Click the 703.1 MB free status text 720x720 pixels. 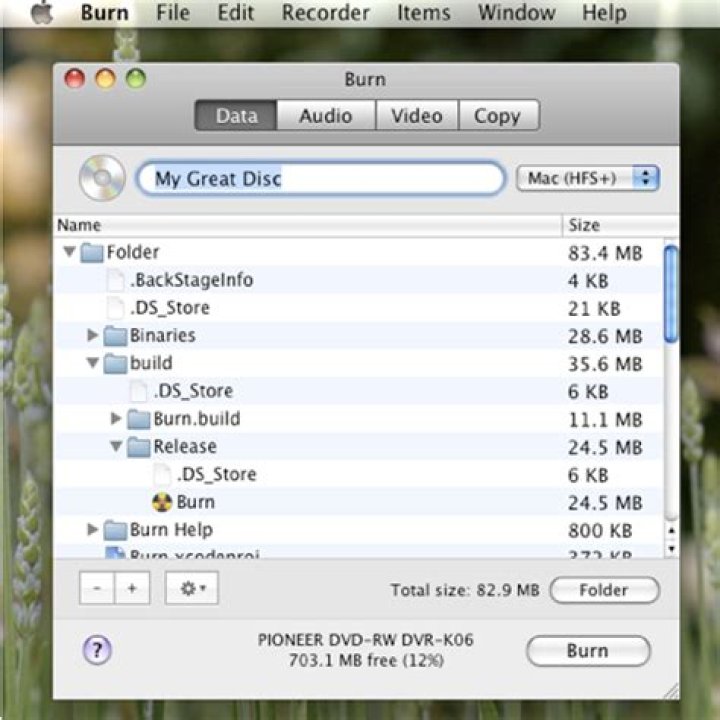pos(366,660)
